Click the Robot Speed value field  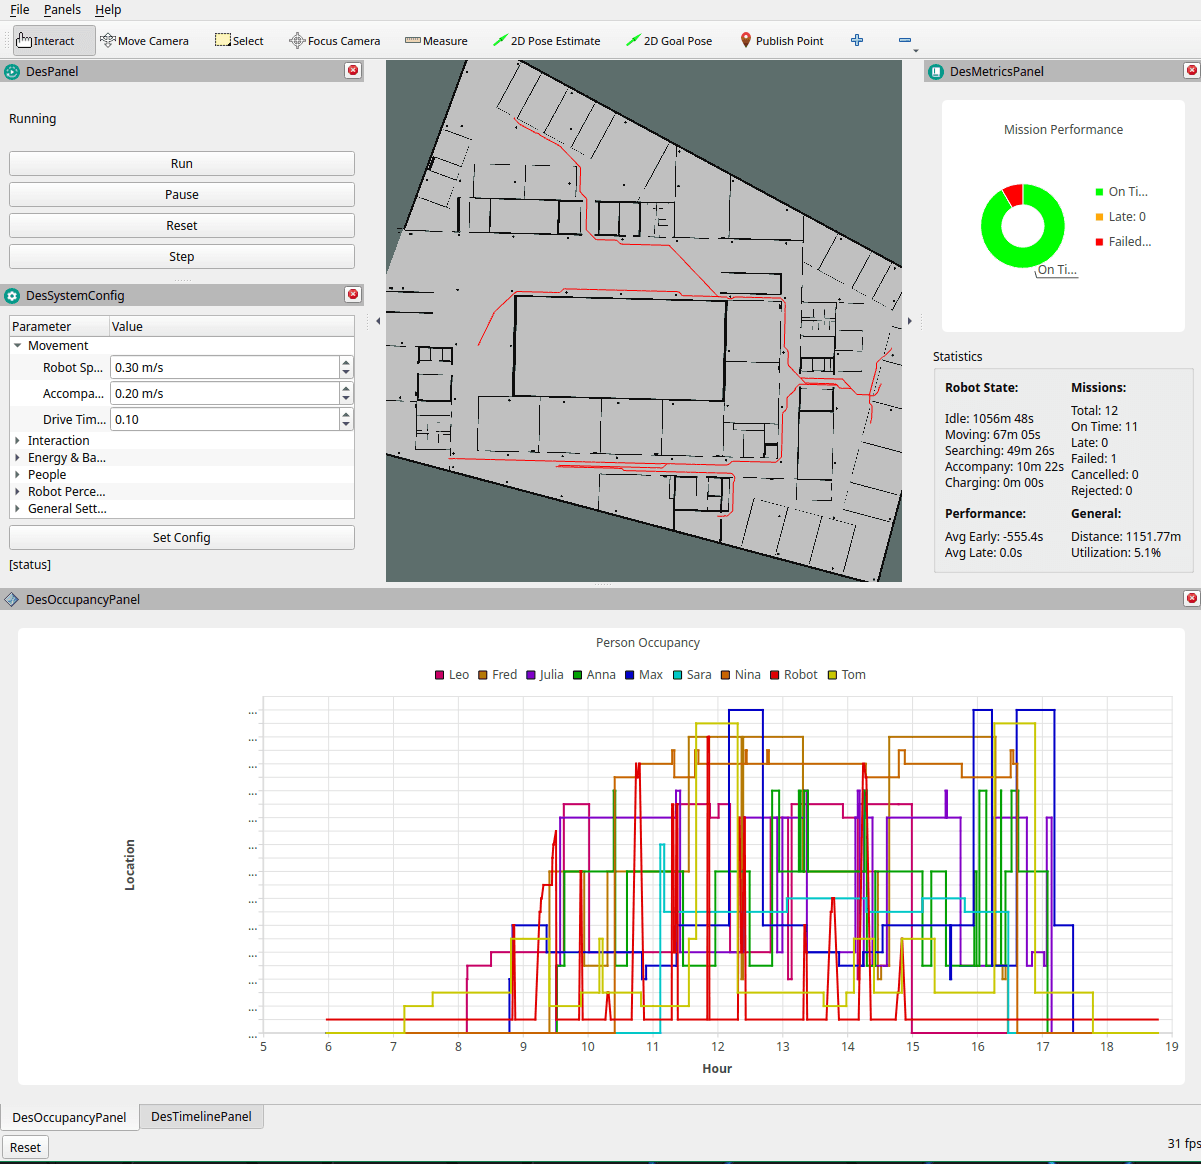tap(224, 368)
